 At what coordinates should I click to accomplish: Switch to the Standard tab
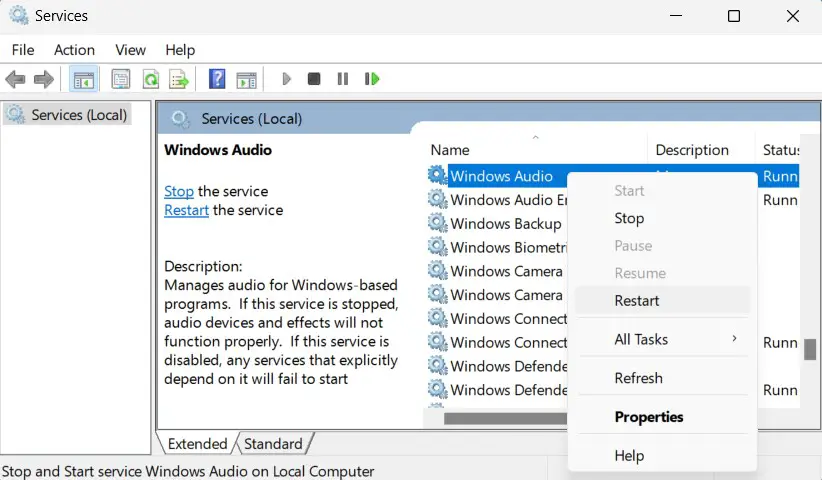point(273,444)
